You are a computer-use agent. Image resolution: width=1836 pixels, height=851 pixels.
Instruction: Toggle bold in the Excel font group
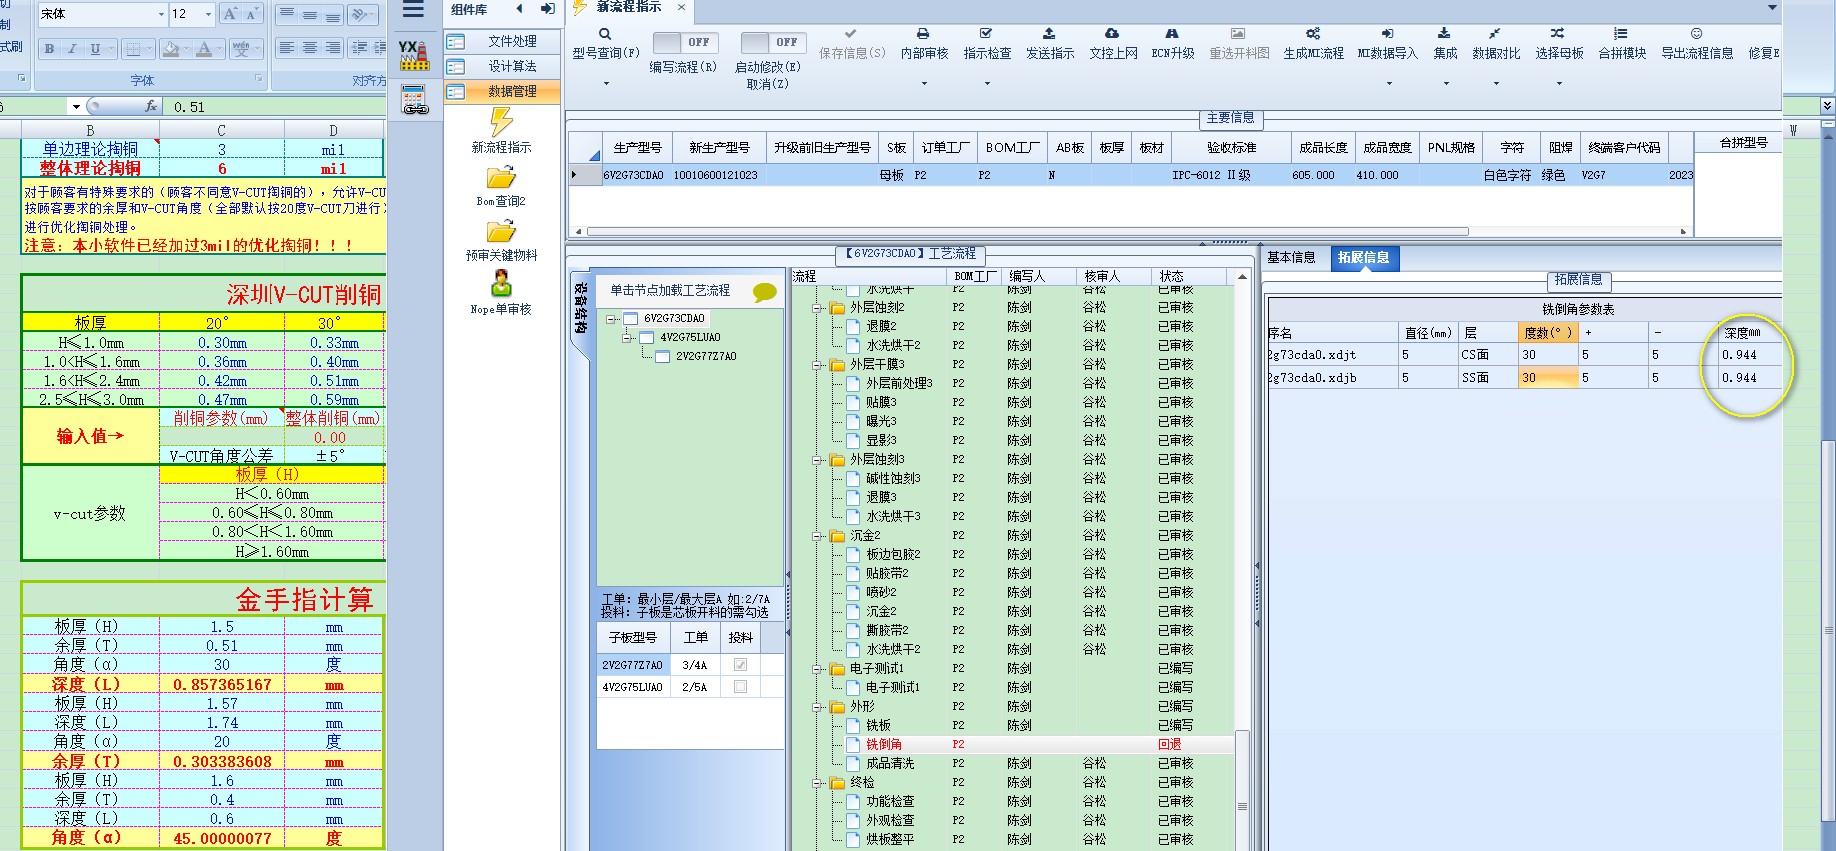49,48
